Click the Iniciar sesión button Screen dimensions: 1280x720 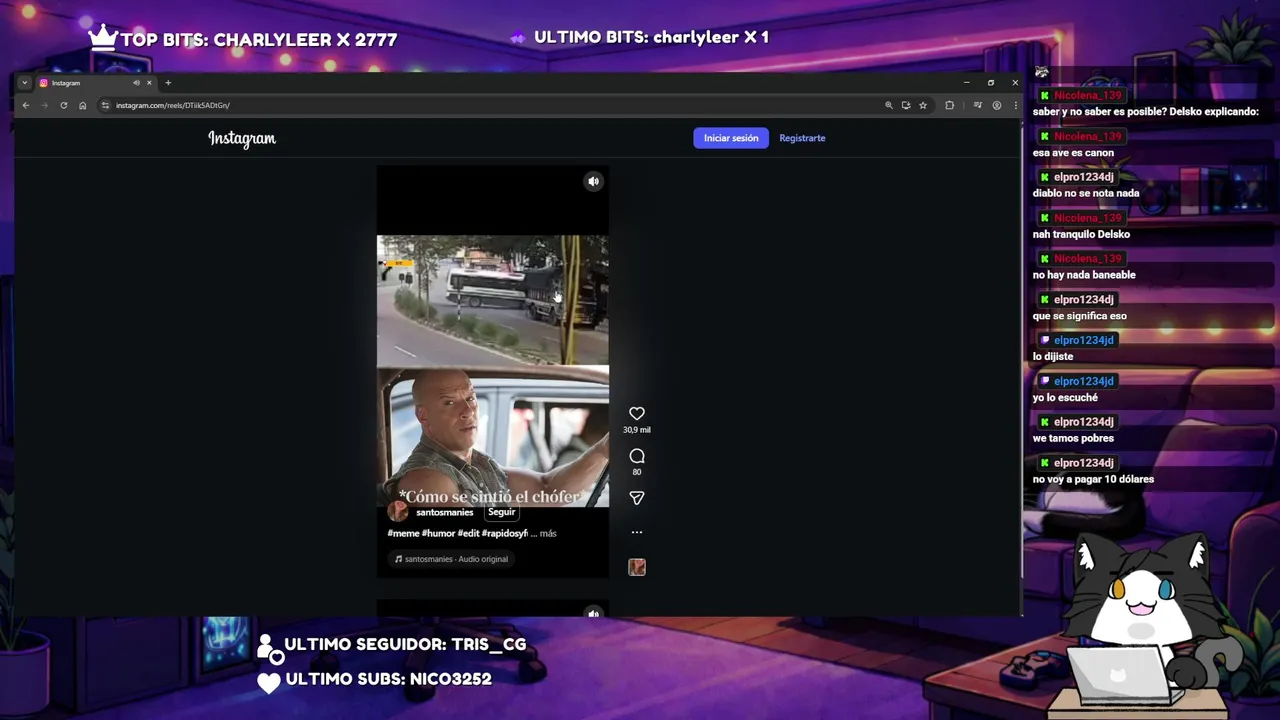point(731,138)
